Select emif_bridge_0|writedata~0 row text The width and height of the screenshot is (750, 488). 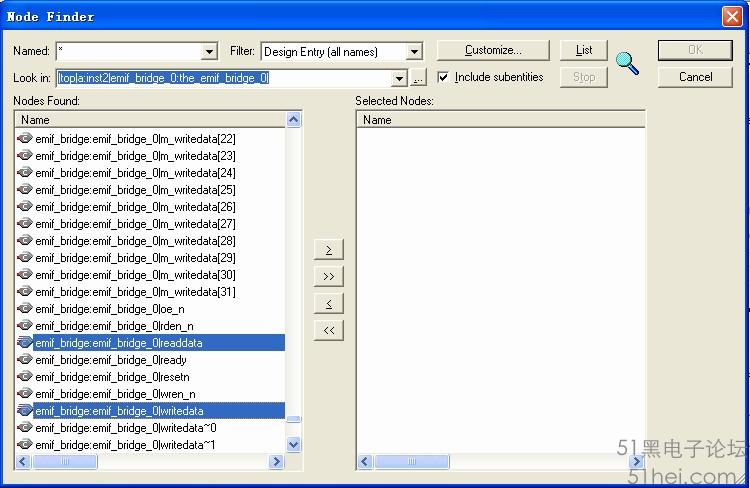(x=126, y=427)
